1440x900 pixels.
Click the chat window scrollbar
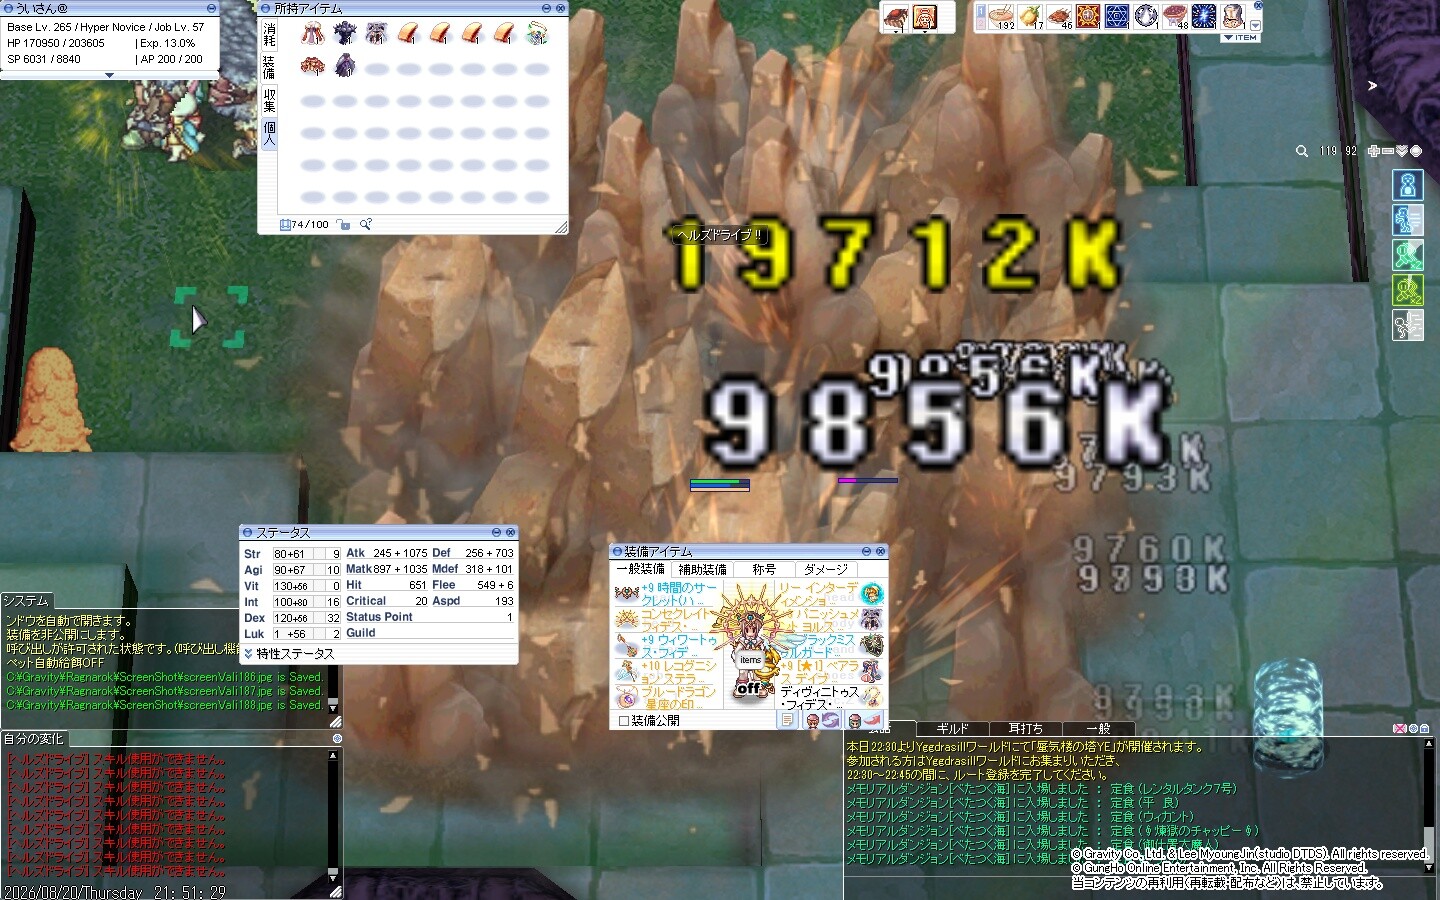click(1428, 805)
